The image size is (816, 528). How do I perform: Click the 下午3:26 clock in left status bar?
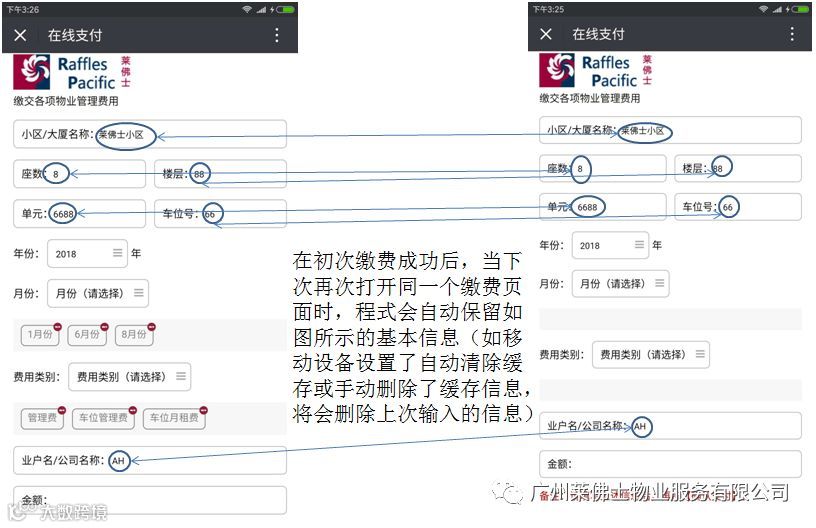click(x=23, y=9)
